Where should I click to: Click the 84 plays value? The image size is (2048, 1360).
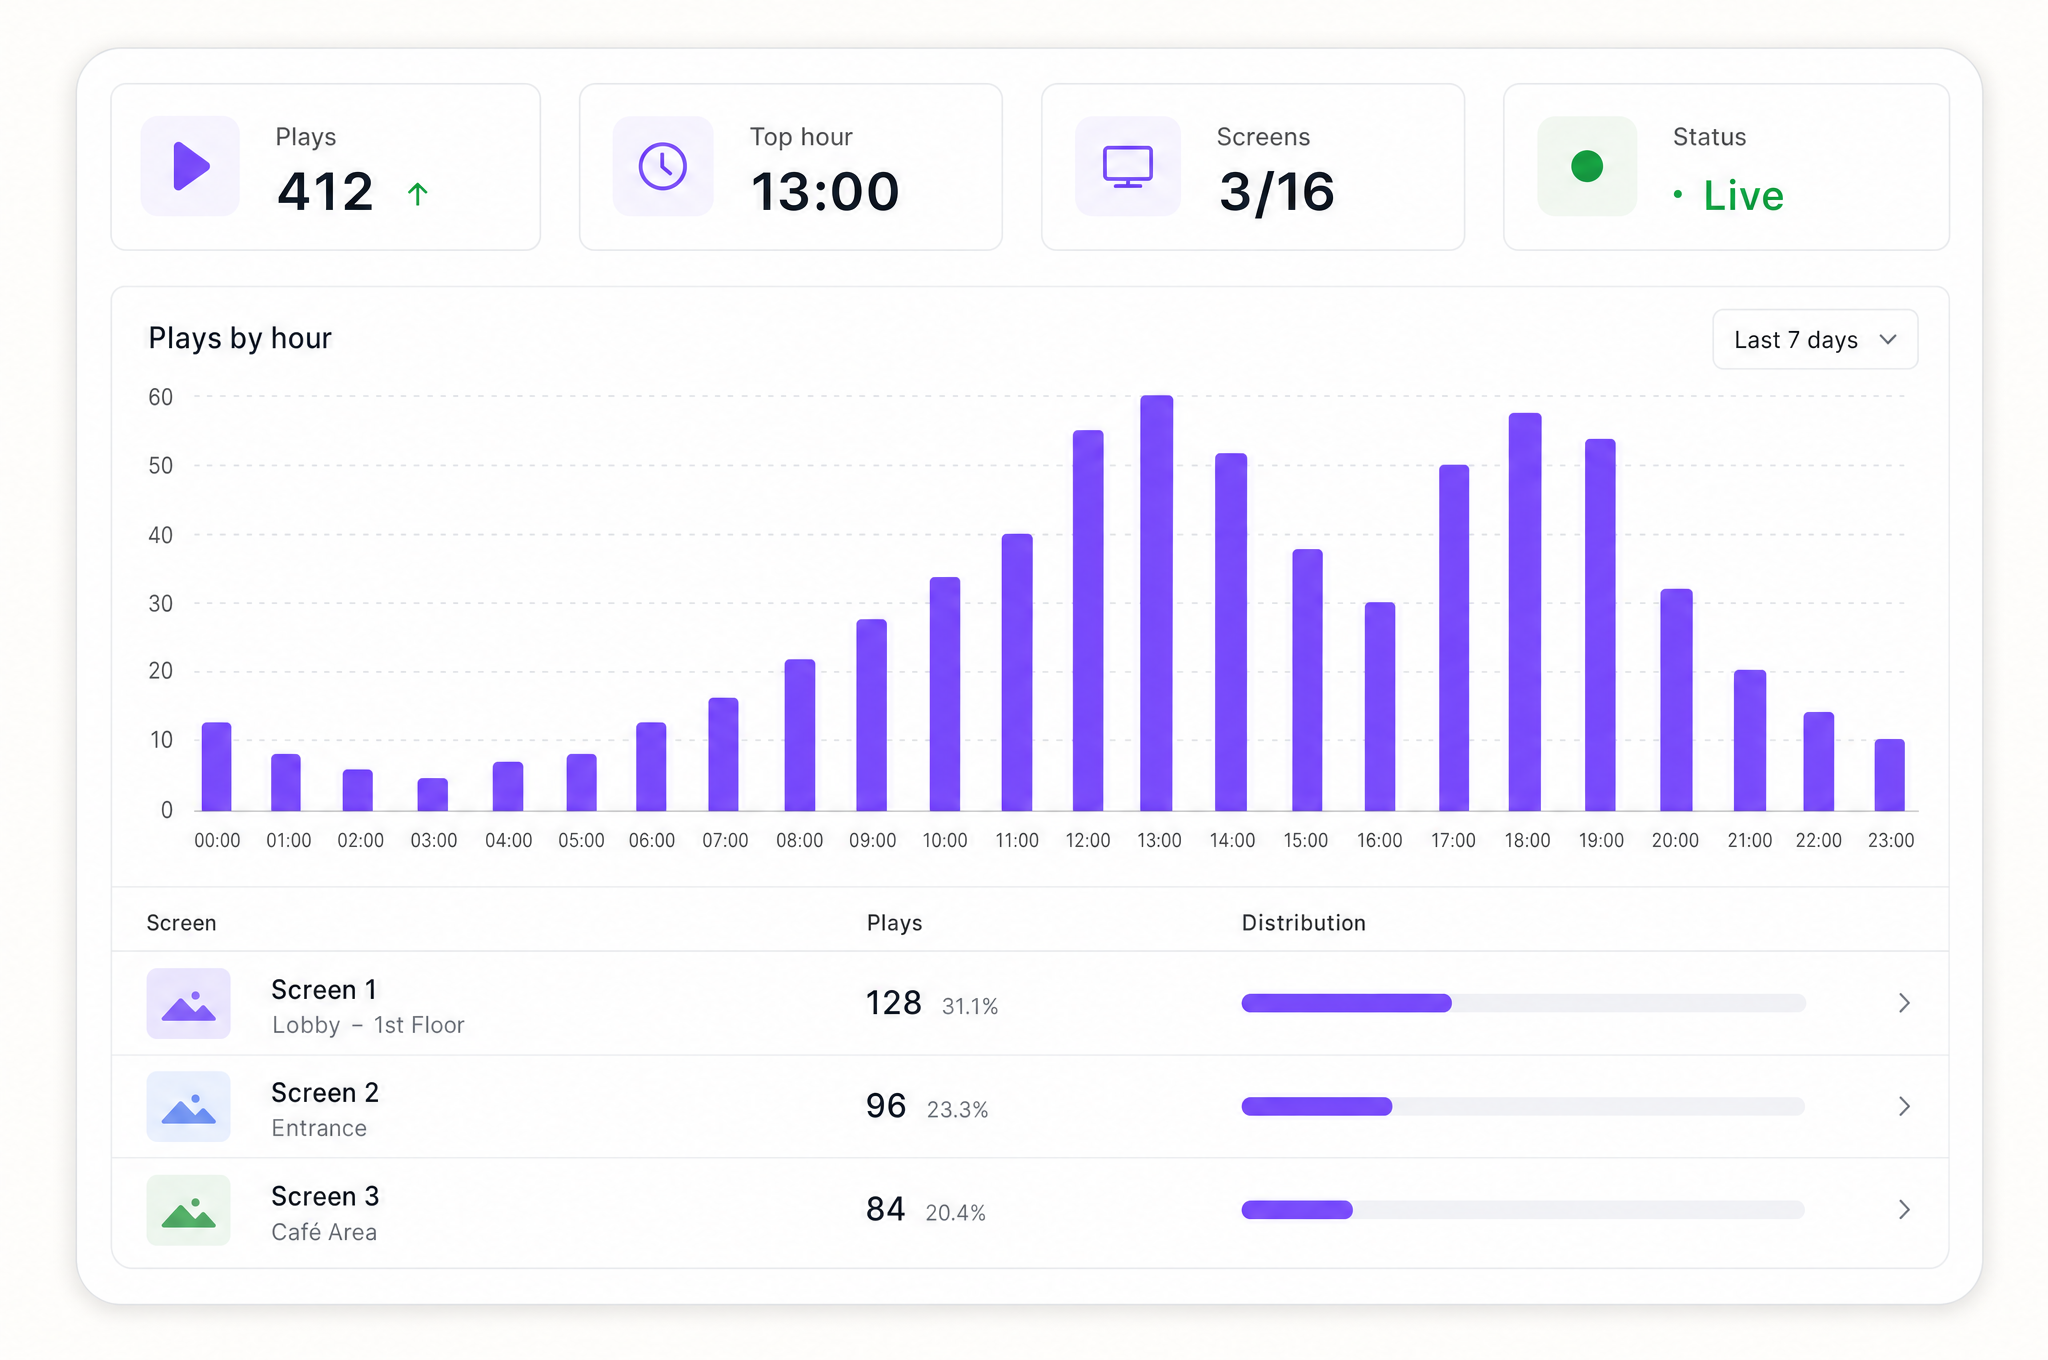point(885,1210)
